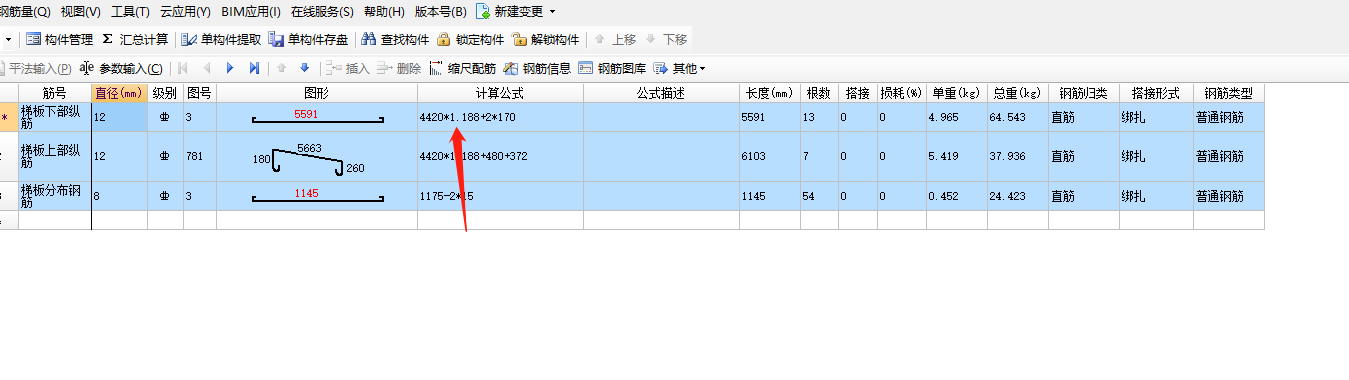Select the 梯板分布钢筋 row name
Image resolution: width=1349 pixels, height=380 pixels.
pos(55,196)
